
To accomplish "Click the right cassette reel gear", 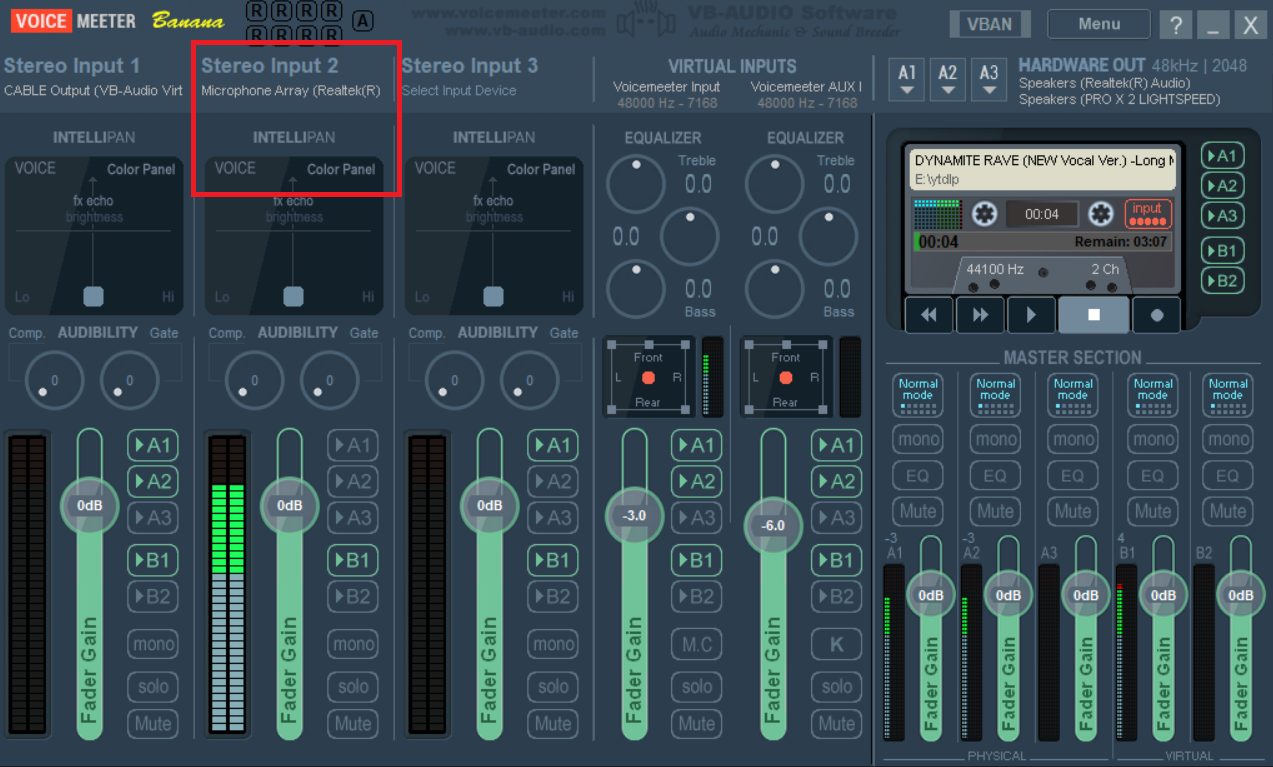I will click(x=1101, y=213).
